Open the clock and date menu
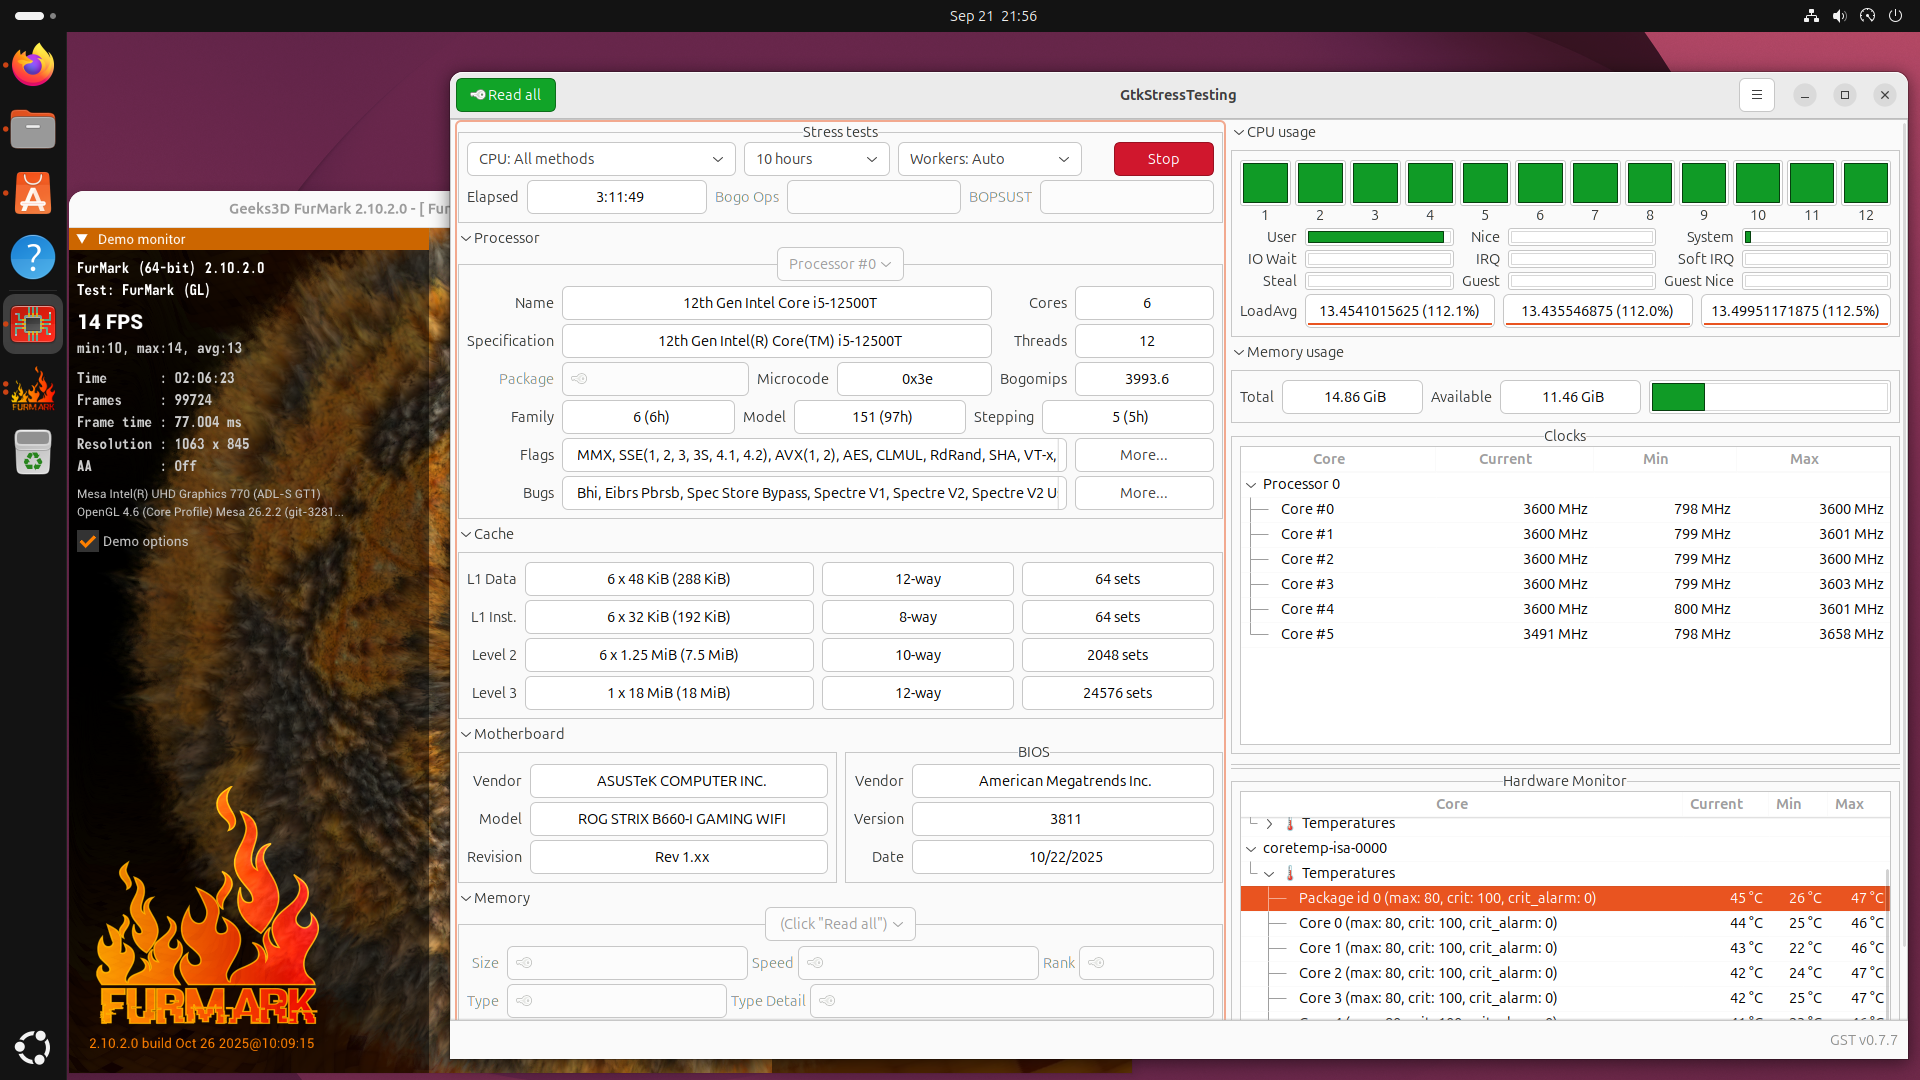Viewport: 1920px width, 1080px height. [x=993, y=16]
